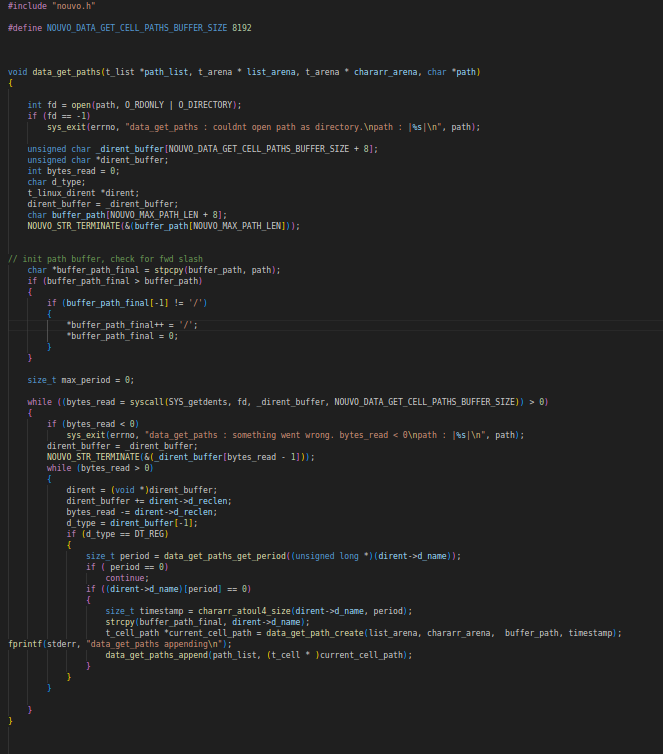663x754 pixels.
Task: Click 'dirent = (void *)dirent_buffer;' line
Action: click(x=142, y=490)
